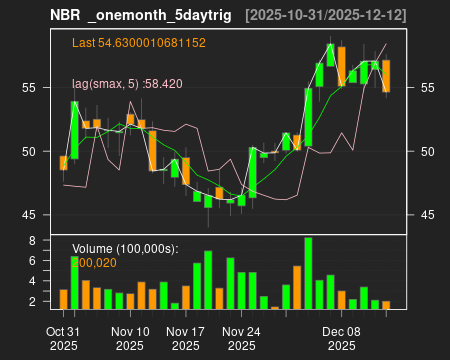Screen dimensions: 450x360
Task: Click the chart title NBR _onemonth_5daytrig
Action: tap(141, 15)
